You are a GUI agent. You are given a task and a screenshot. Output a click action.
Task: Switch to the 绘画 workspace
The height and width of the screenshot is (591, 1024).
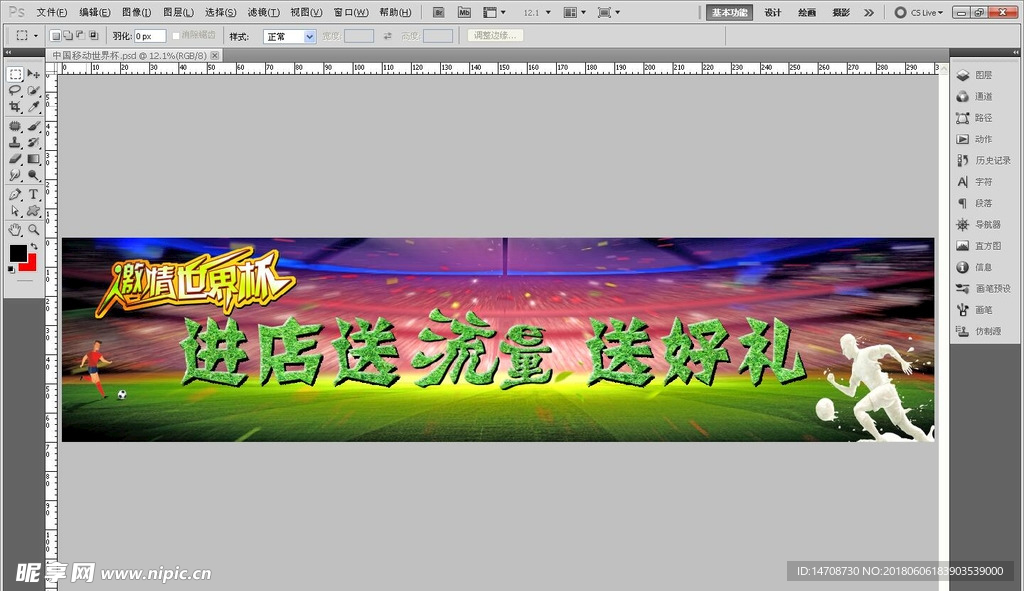pos(807,12)
